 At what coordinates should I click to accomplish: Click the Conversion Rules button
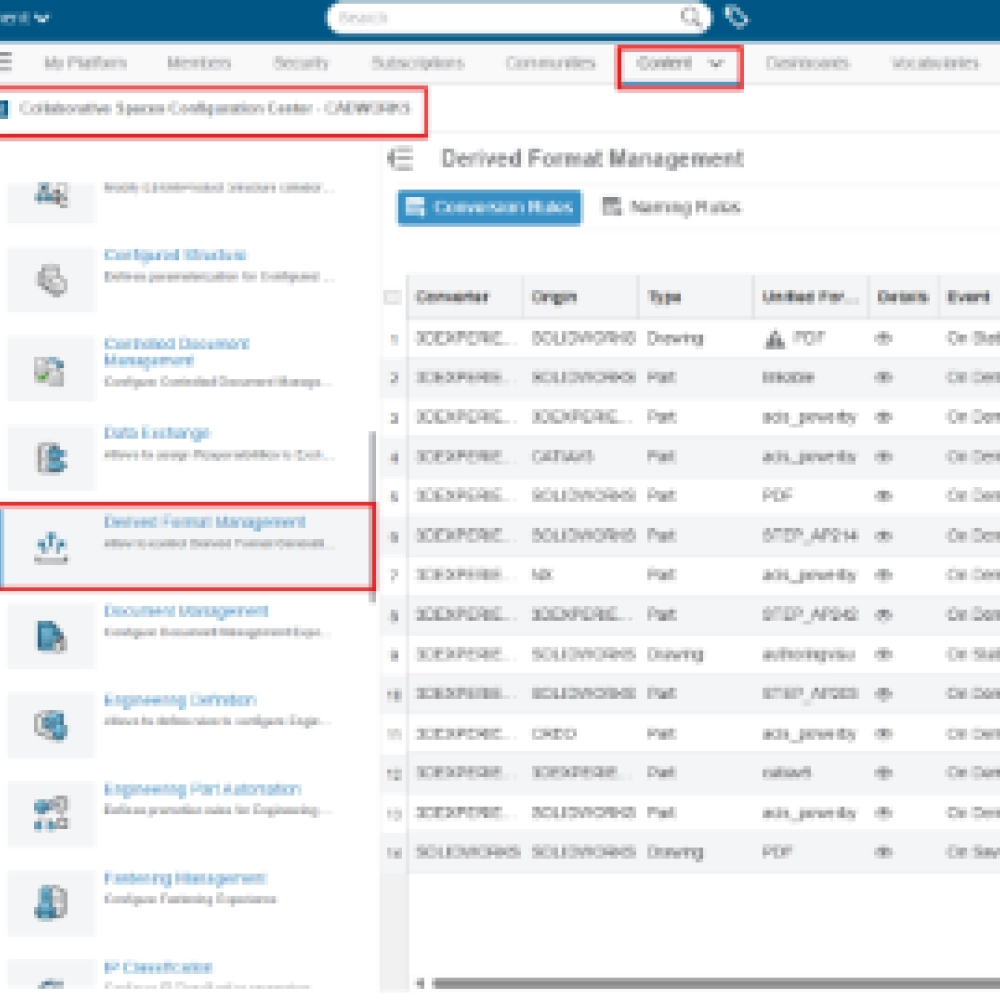489,207
